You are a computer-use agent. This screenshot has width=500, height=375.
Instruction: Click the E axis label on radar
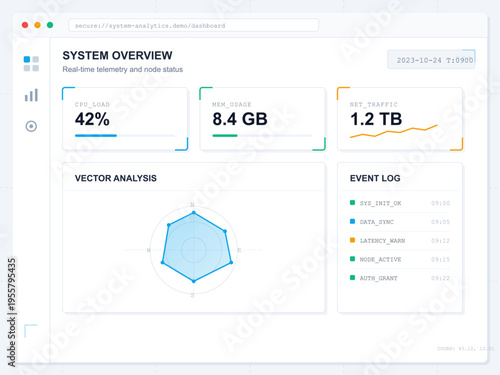[x=239, y=250]
